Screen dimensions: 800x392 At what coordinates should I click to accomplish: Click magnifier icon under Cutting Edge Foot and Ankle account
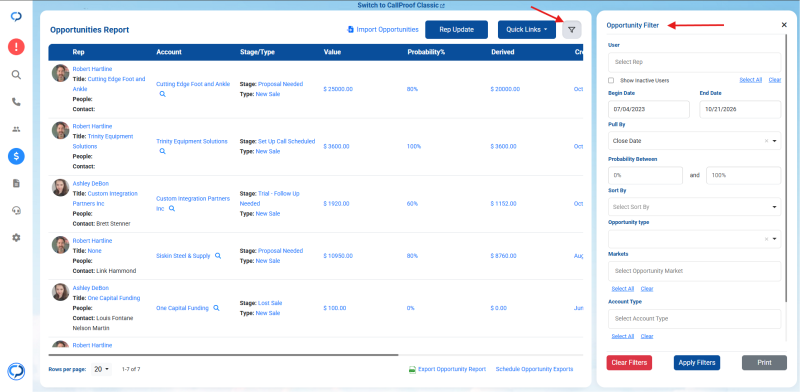[162, 94]
